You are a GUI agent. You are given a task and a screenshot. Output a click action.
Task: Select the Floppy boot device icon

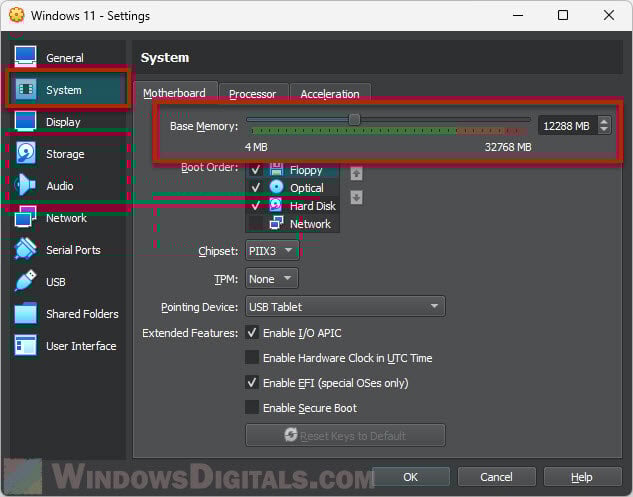click(276, 169)
